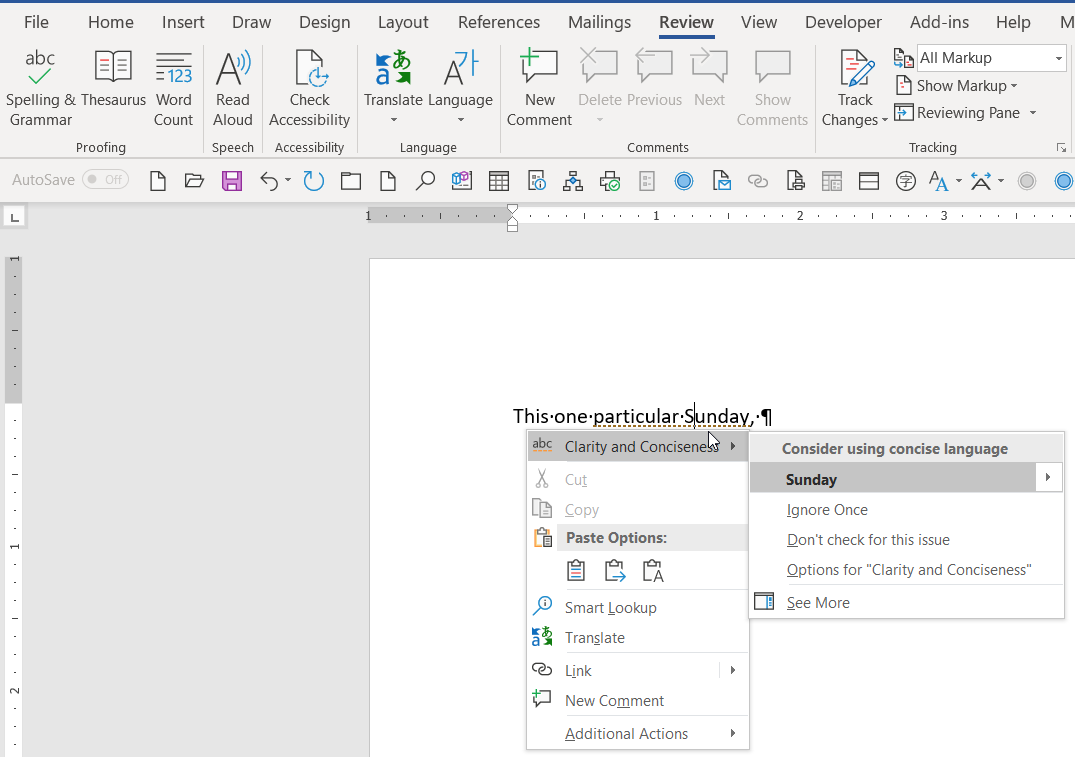
Task: Undo the last action
Action: coord(269,181)
